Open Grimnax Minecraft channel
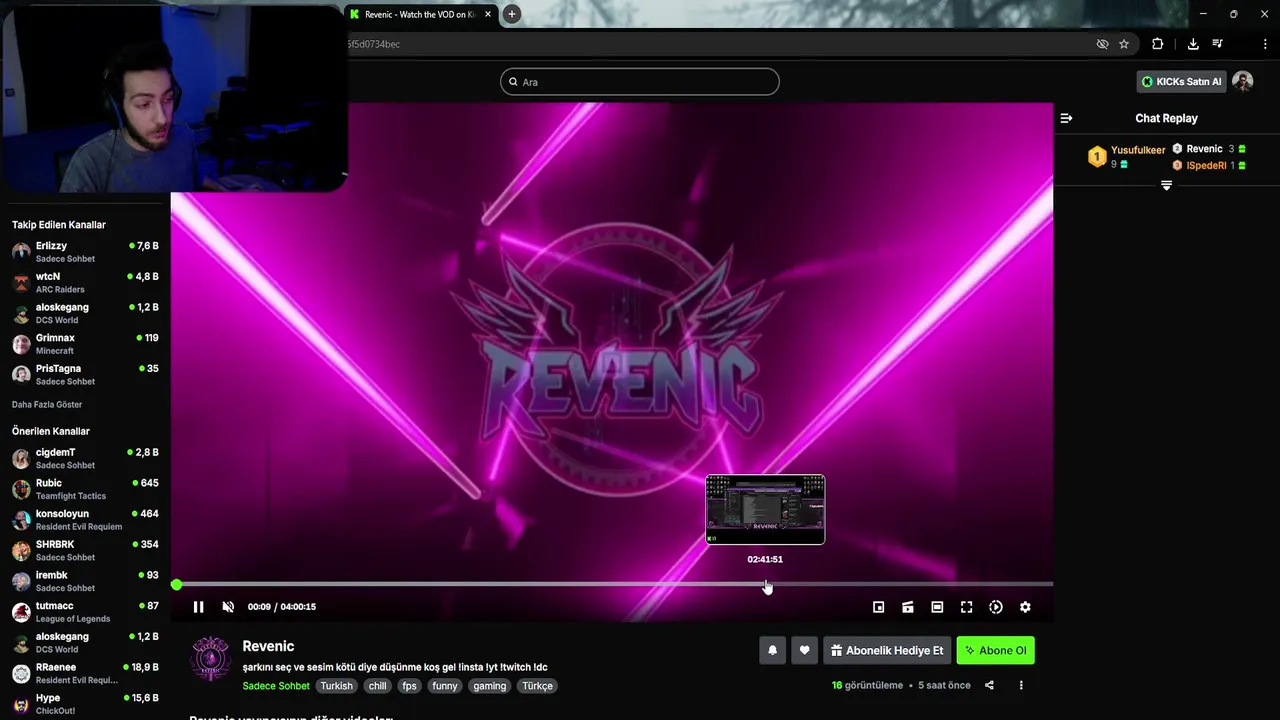This screenshot has height=720, width=1280. click(85, 344)
